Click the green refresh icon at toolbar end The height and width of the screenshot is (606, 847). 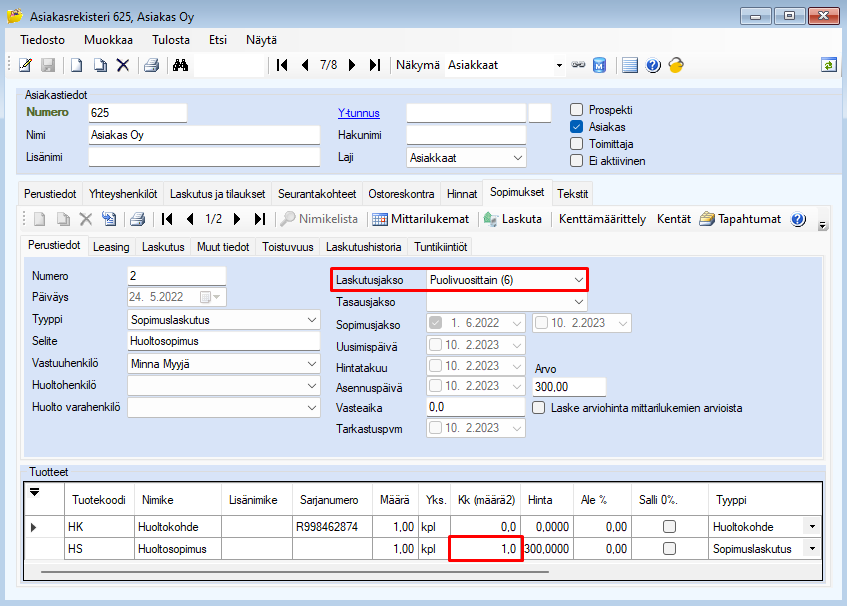tap(829, 65)
